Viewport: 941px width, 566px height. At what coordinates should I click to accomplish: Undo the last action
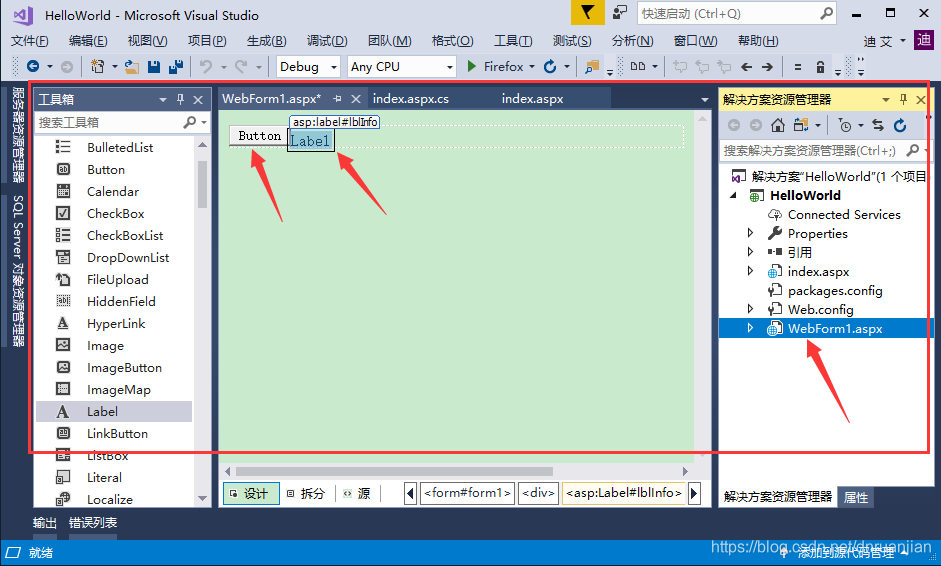(x=206, y=67)
